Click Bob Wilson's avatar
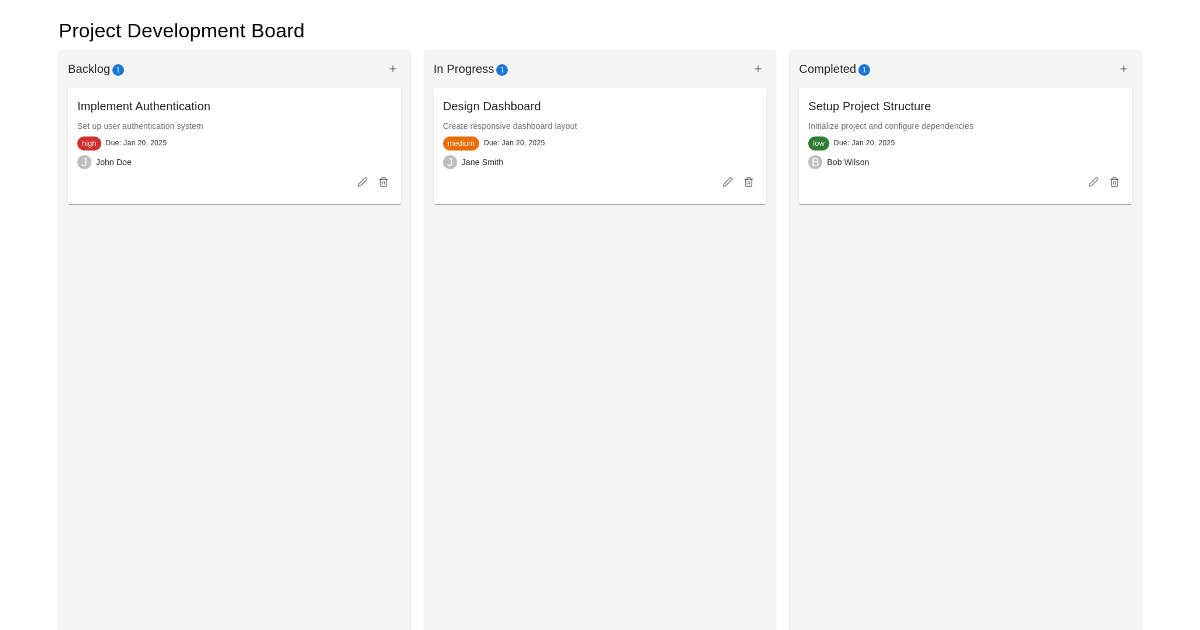This screenshot has width=1200, height=630. [815, 162]
